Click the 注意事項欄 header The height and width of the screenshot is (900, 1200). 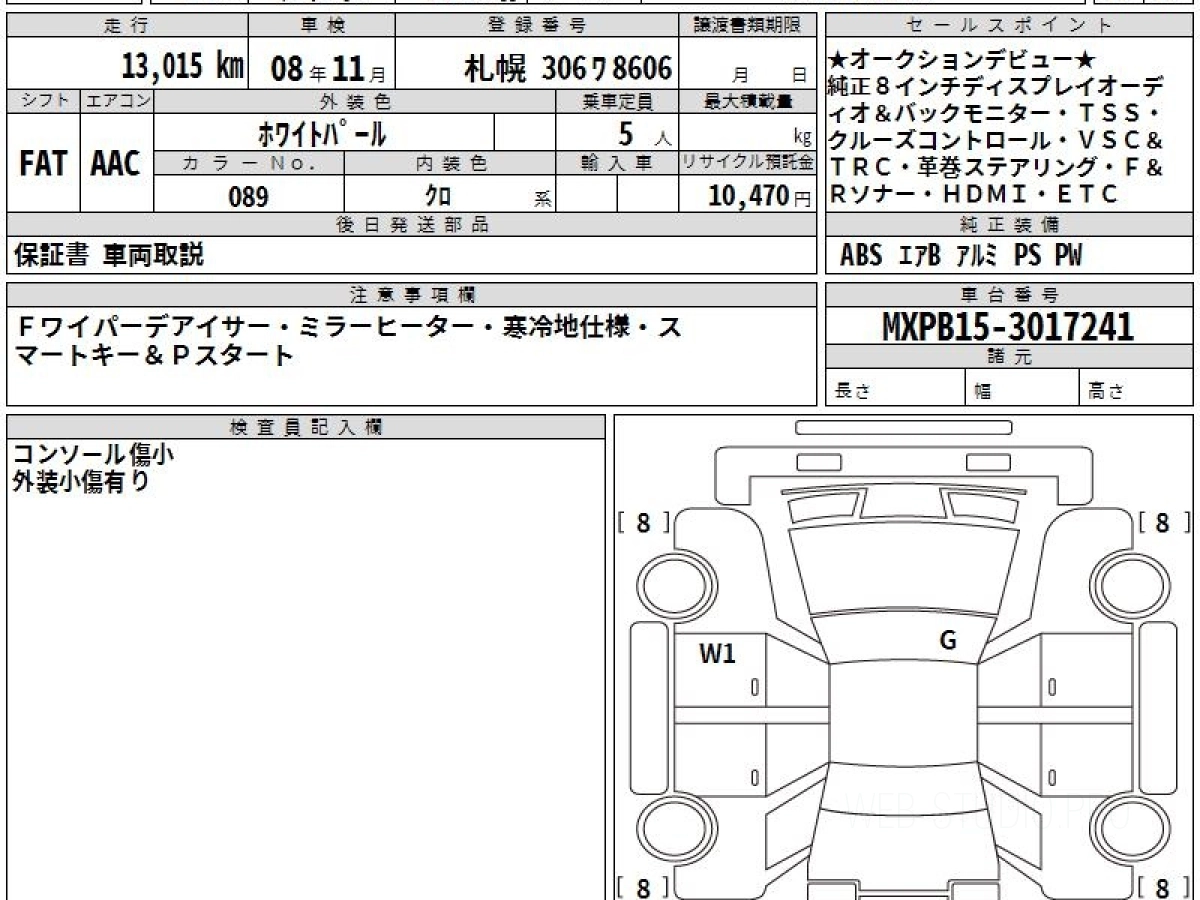tap(412, 295)
